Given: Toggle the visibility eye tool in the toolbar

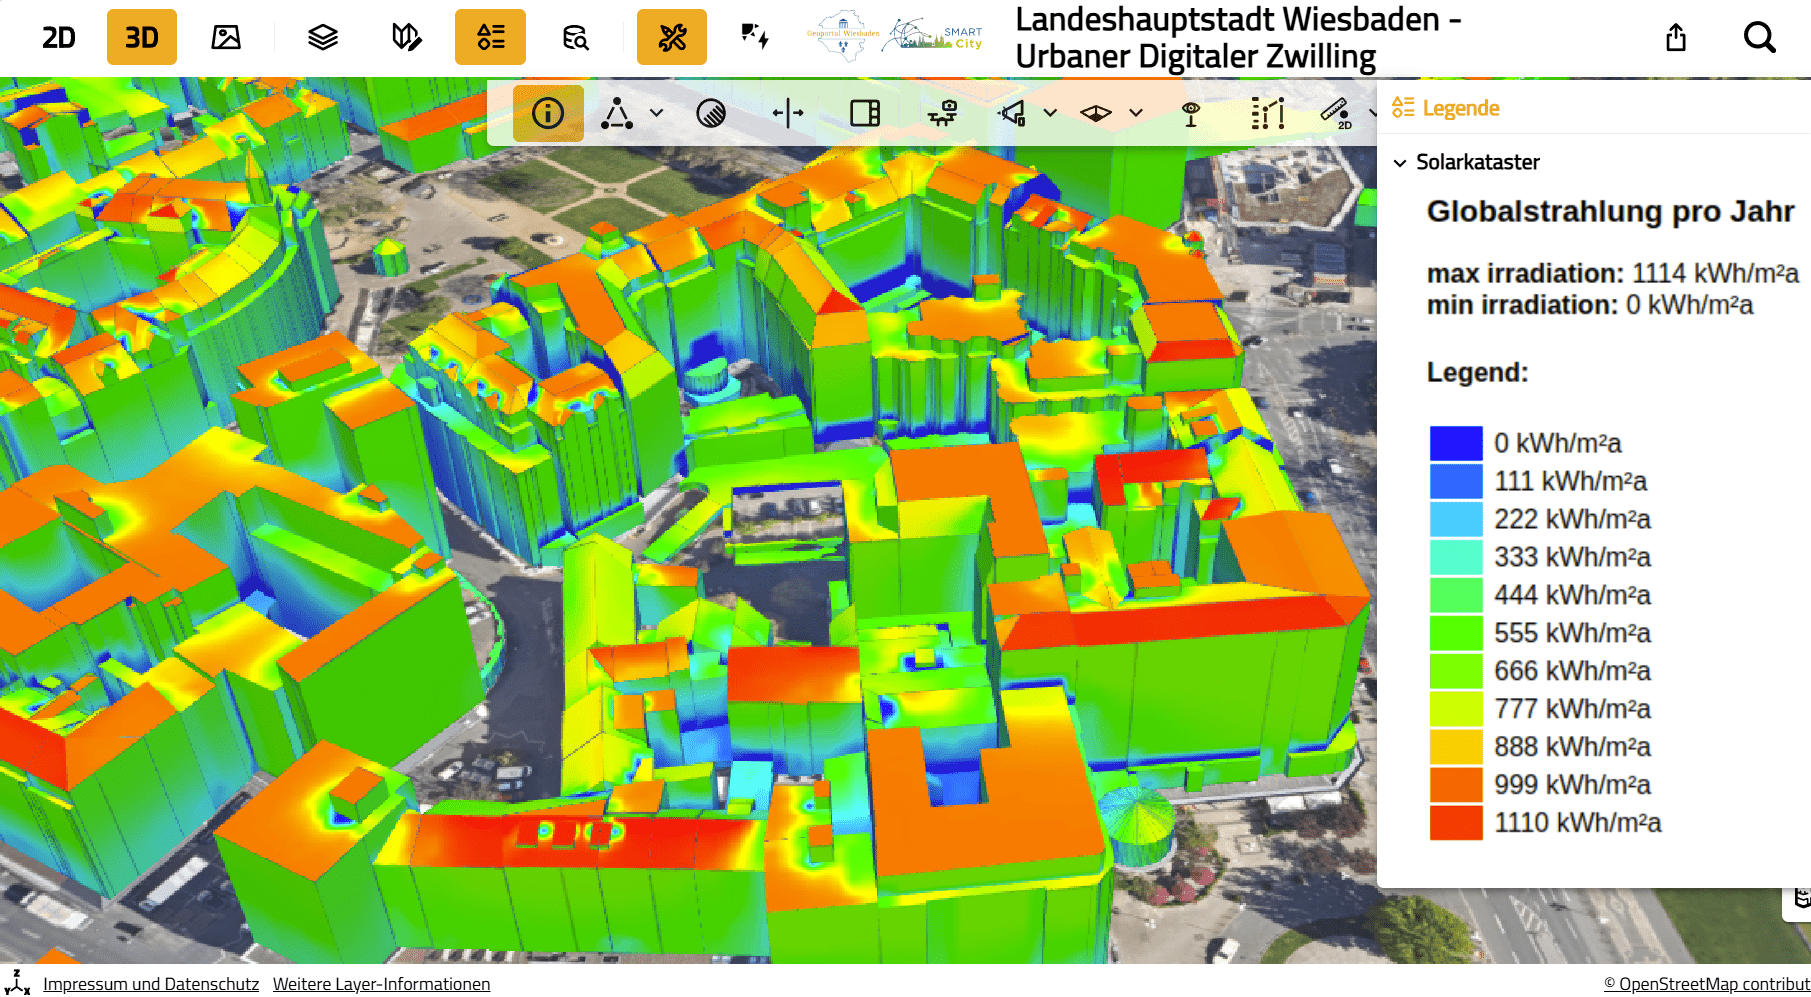Looking at the screenshot, I should pyautogui.click(x=1191, y=113).
